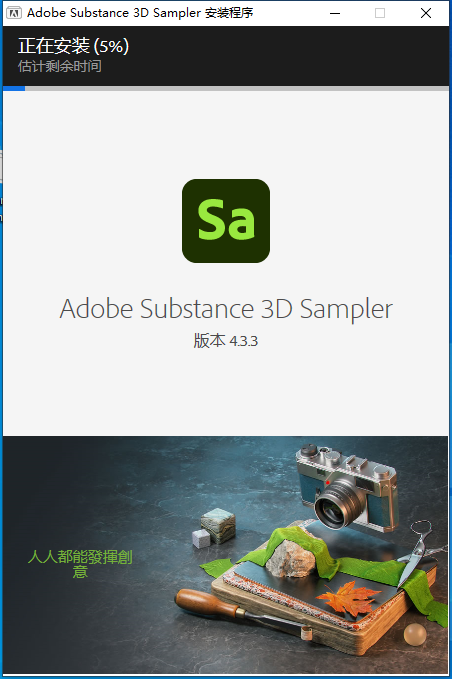Click the grey unfilled part of progress bar
Viewport: 452px width, 679px height.
[237, 88]
